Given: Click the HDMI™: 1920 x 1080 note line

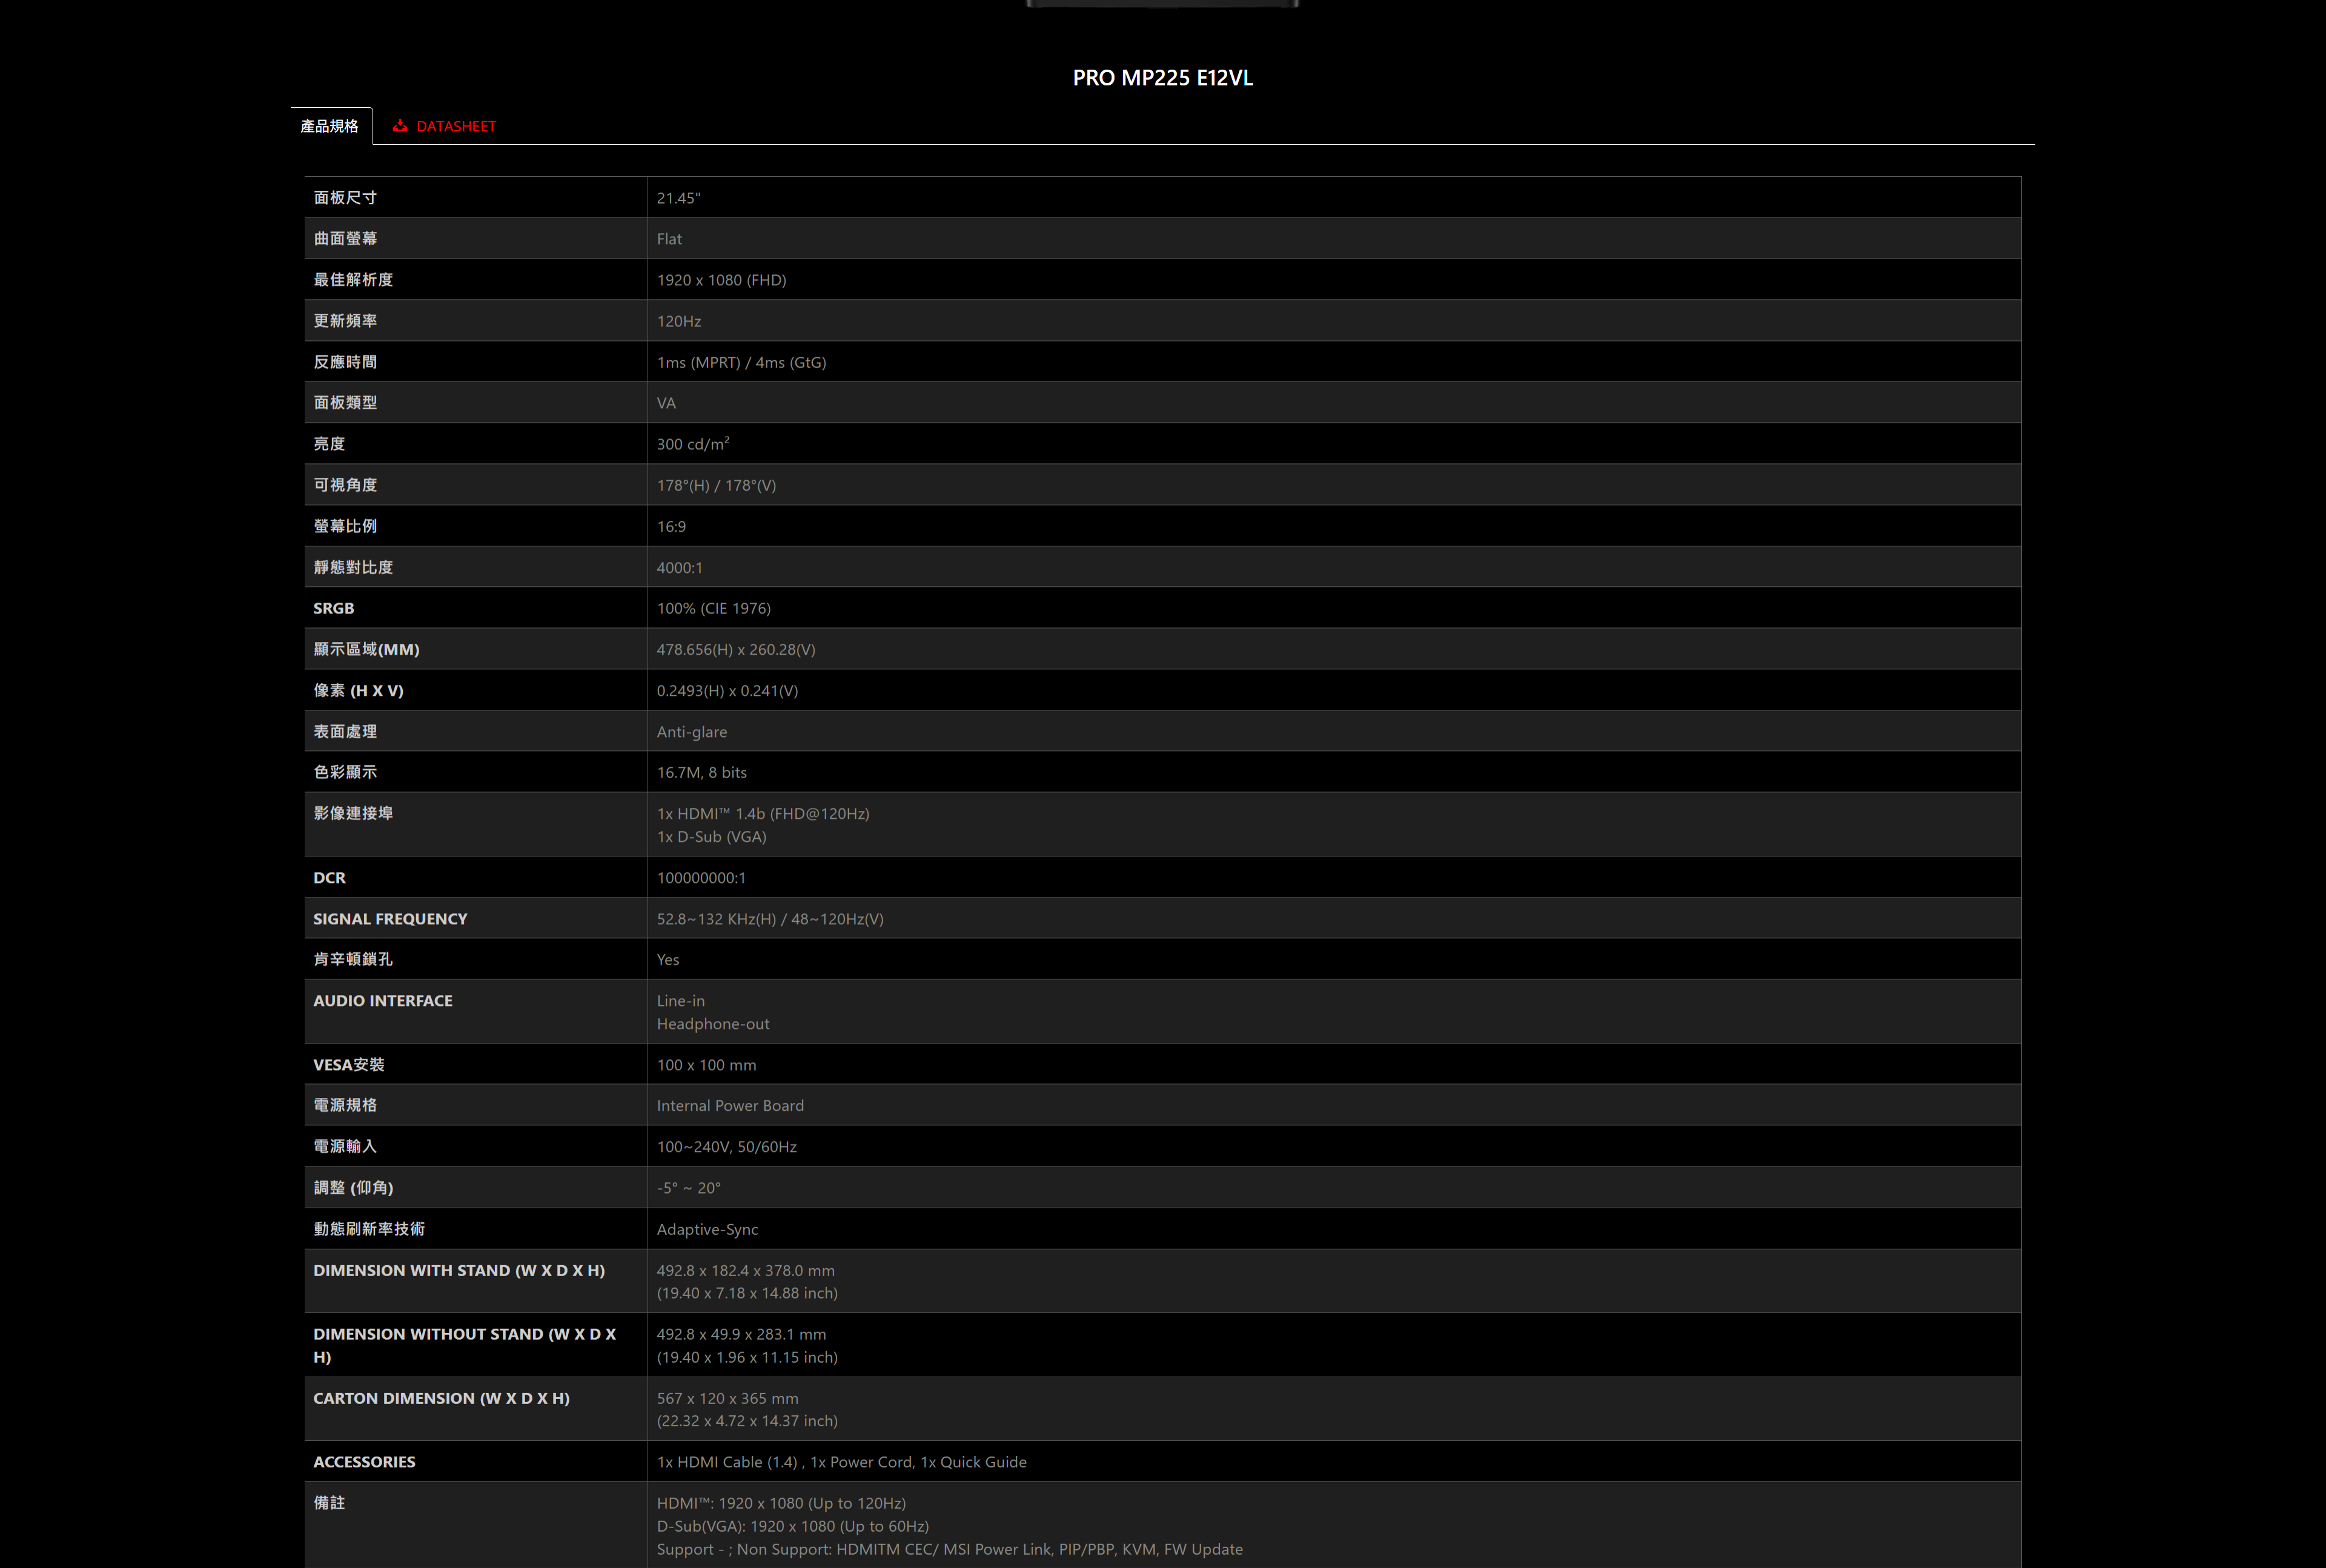Looking at the screenshot, I should (782, 1503).
